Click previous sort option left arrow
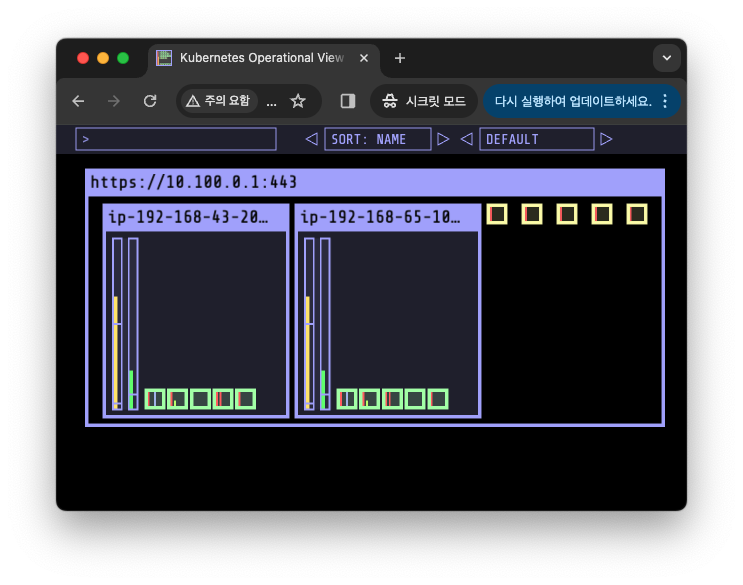The image size is (743, 585). (311, 139)
